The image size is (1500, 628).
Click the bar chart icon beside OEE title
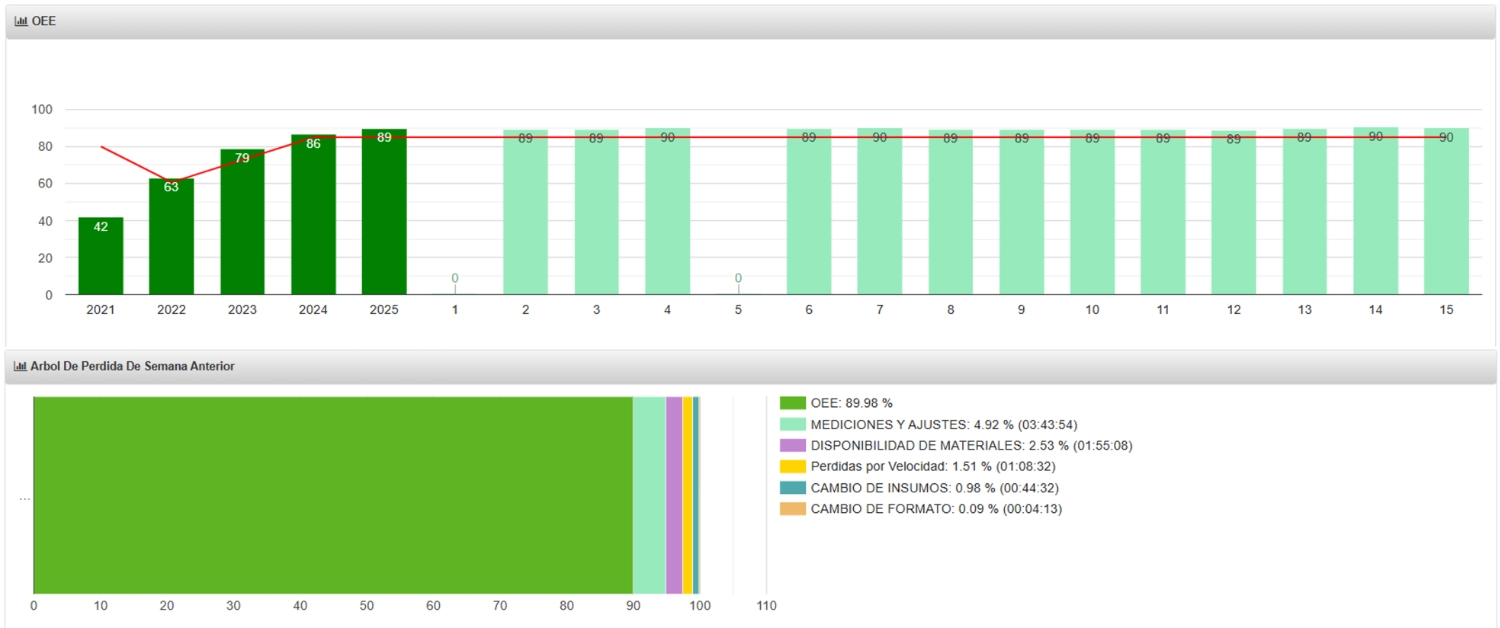point(21,21)
